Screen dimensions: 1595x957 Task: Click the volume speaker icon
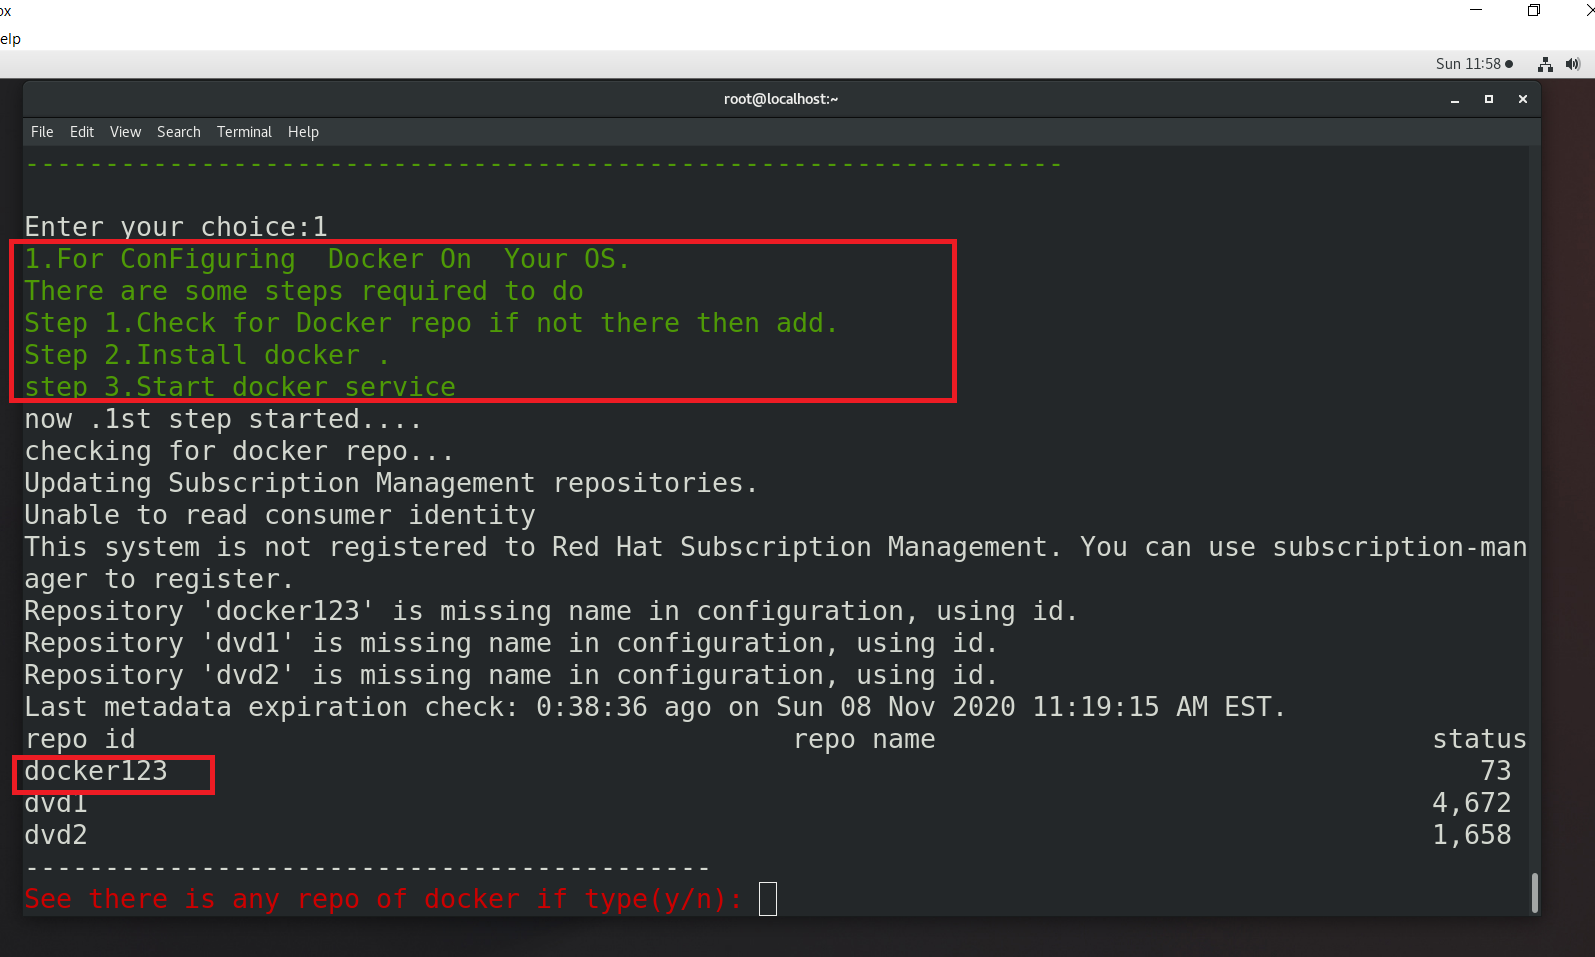pos(1573,64)
